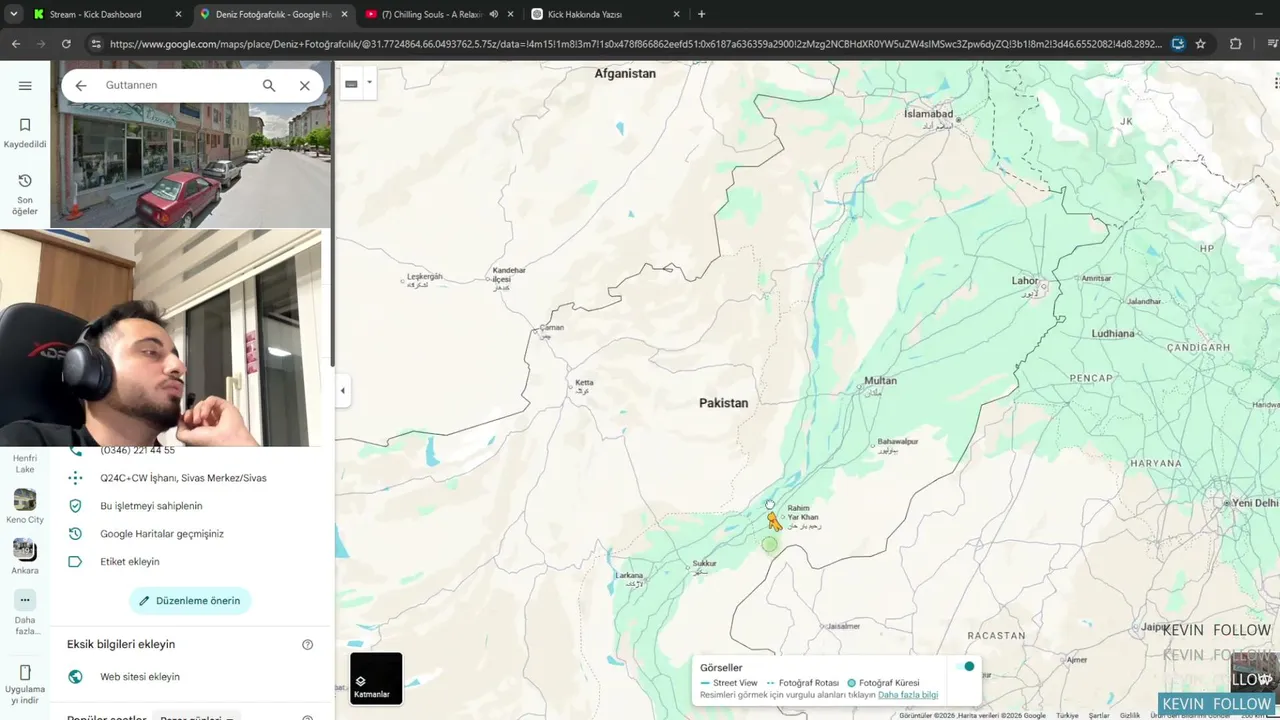1280x720 pixels.
Task: Collapse the side panel arrow
Action: (342, 390)
